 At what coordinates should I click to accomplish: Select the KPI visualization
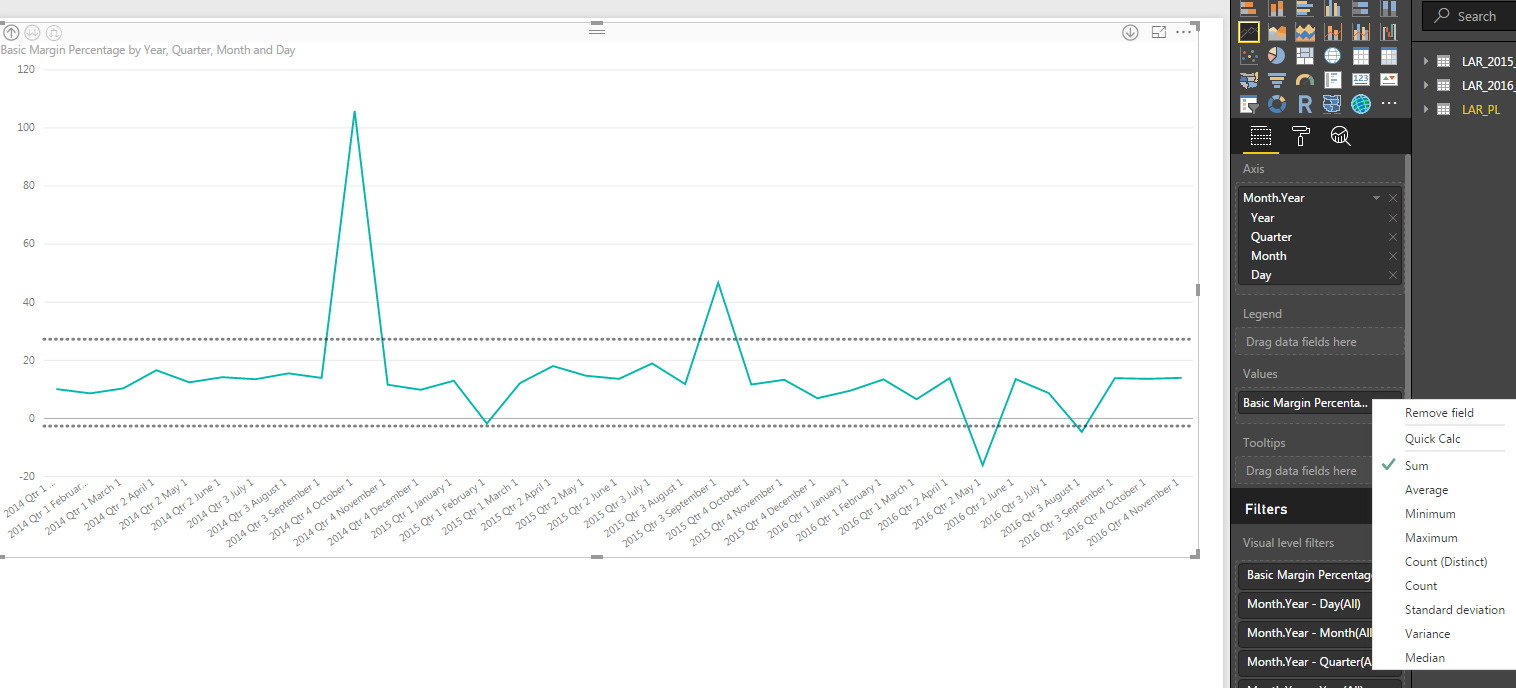point(1389,80)
